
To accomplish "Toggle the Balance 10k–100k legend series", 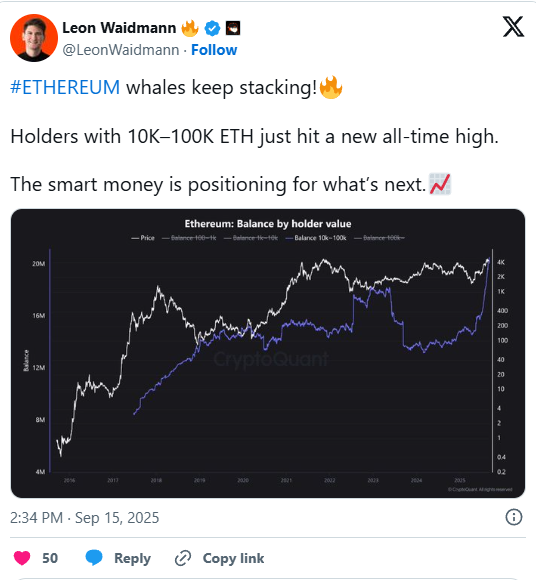I will 316,238.
